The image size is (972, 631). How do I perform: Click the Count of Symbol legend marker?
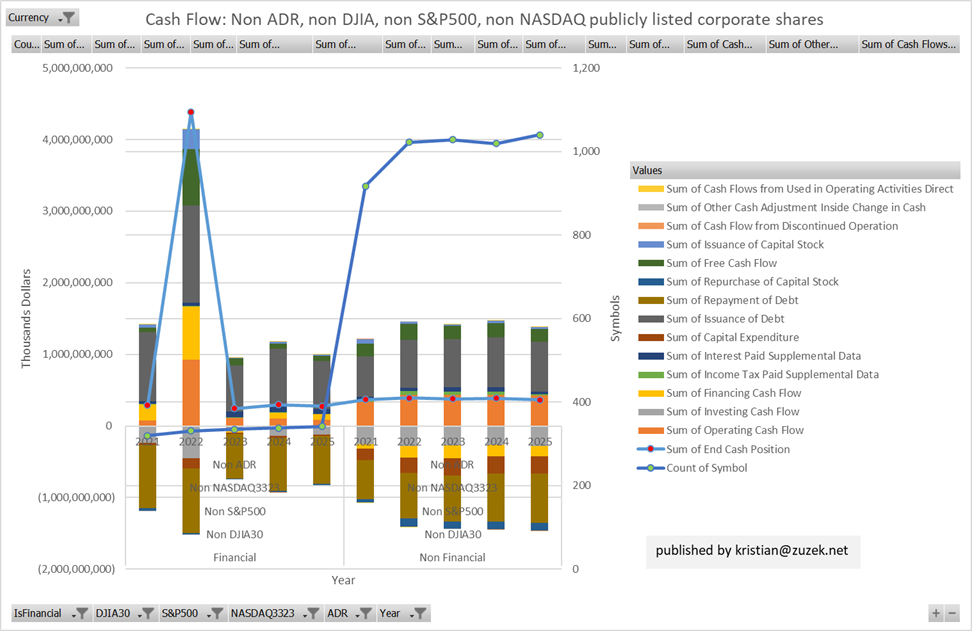pos(649,468)
